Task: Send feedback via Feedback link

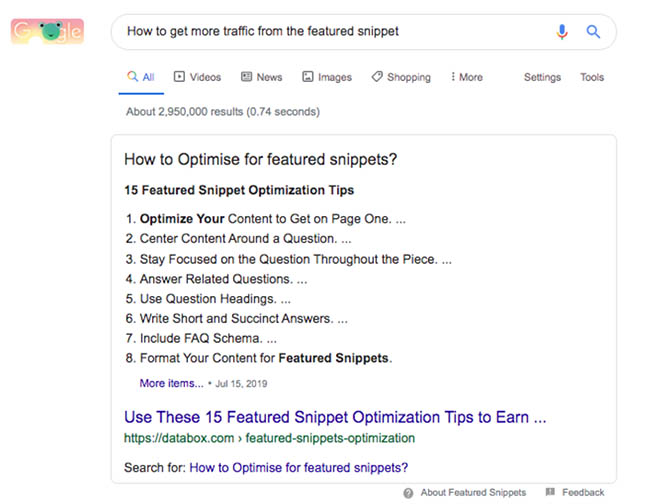Action: click(x=583, y=492)
